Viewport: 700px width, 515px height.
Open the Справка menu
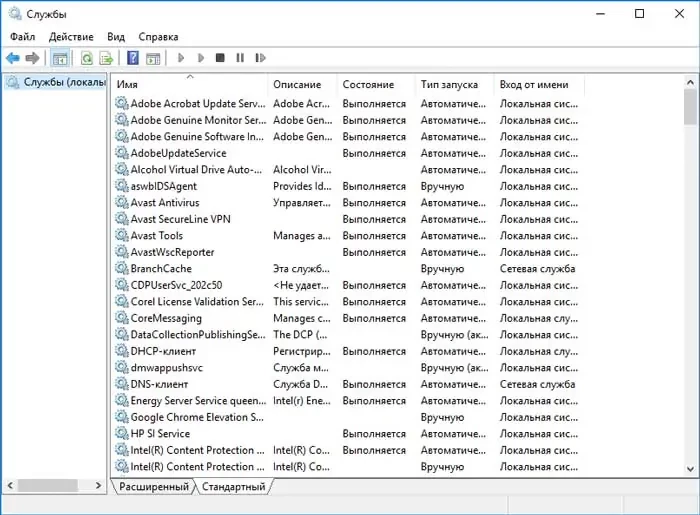pyautogui.click(x=159, y=37)
